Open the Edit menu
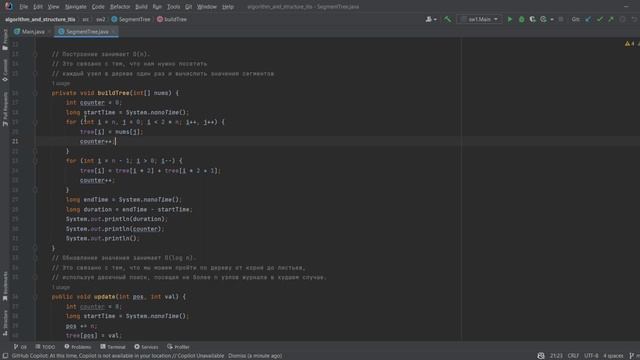This screenshot has width=640, height=360. [x=38, y=7]
